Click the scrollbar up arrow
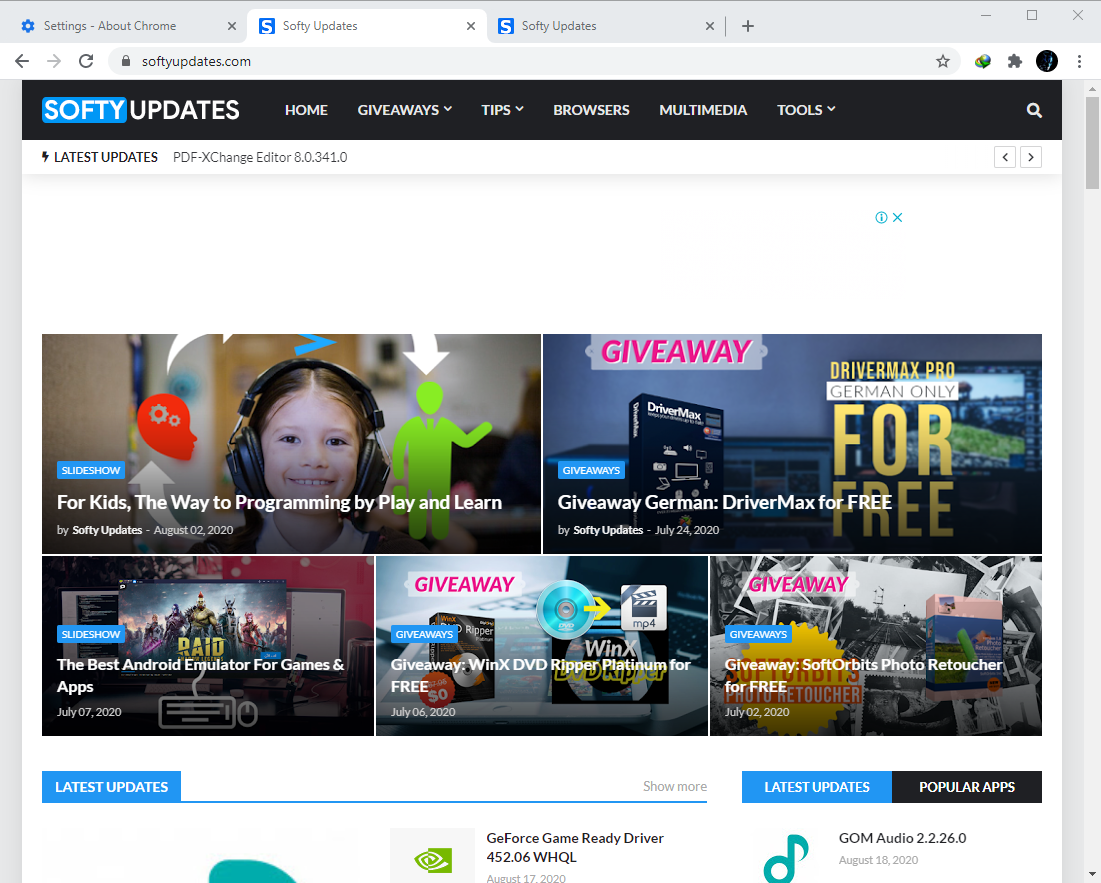 click(1092, 89)
